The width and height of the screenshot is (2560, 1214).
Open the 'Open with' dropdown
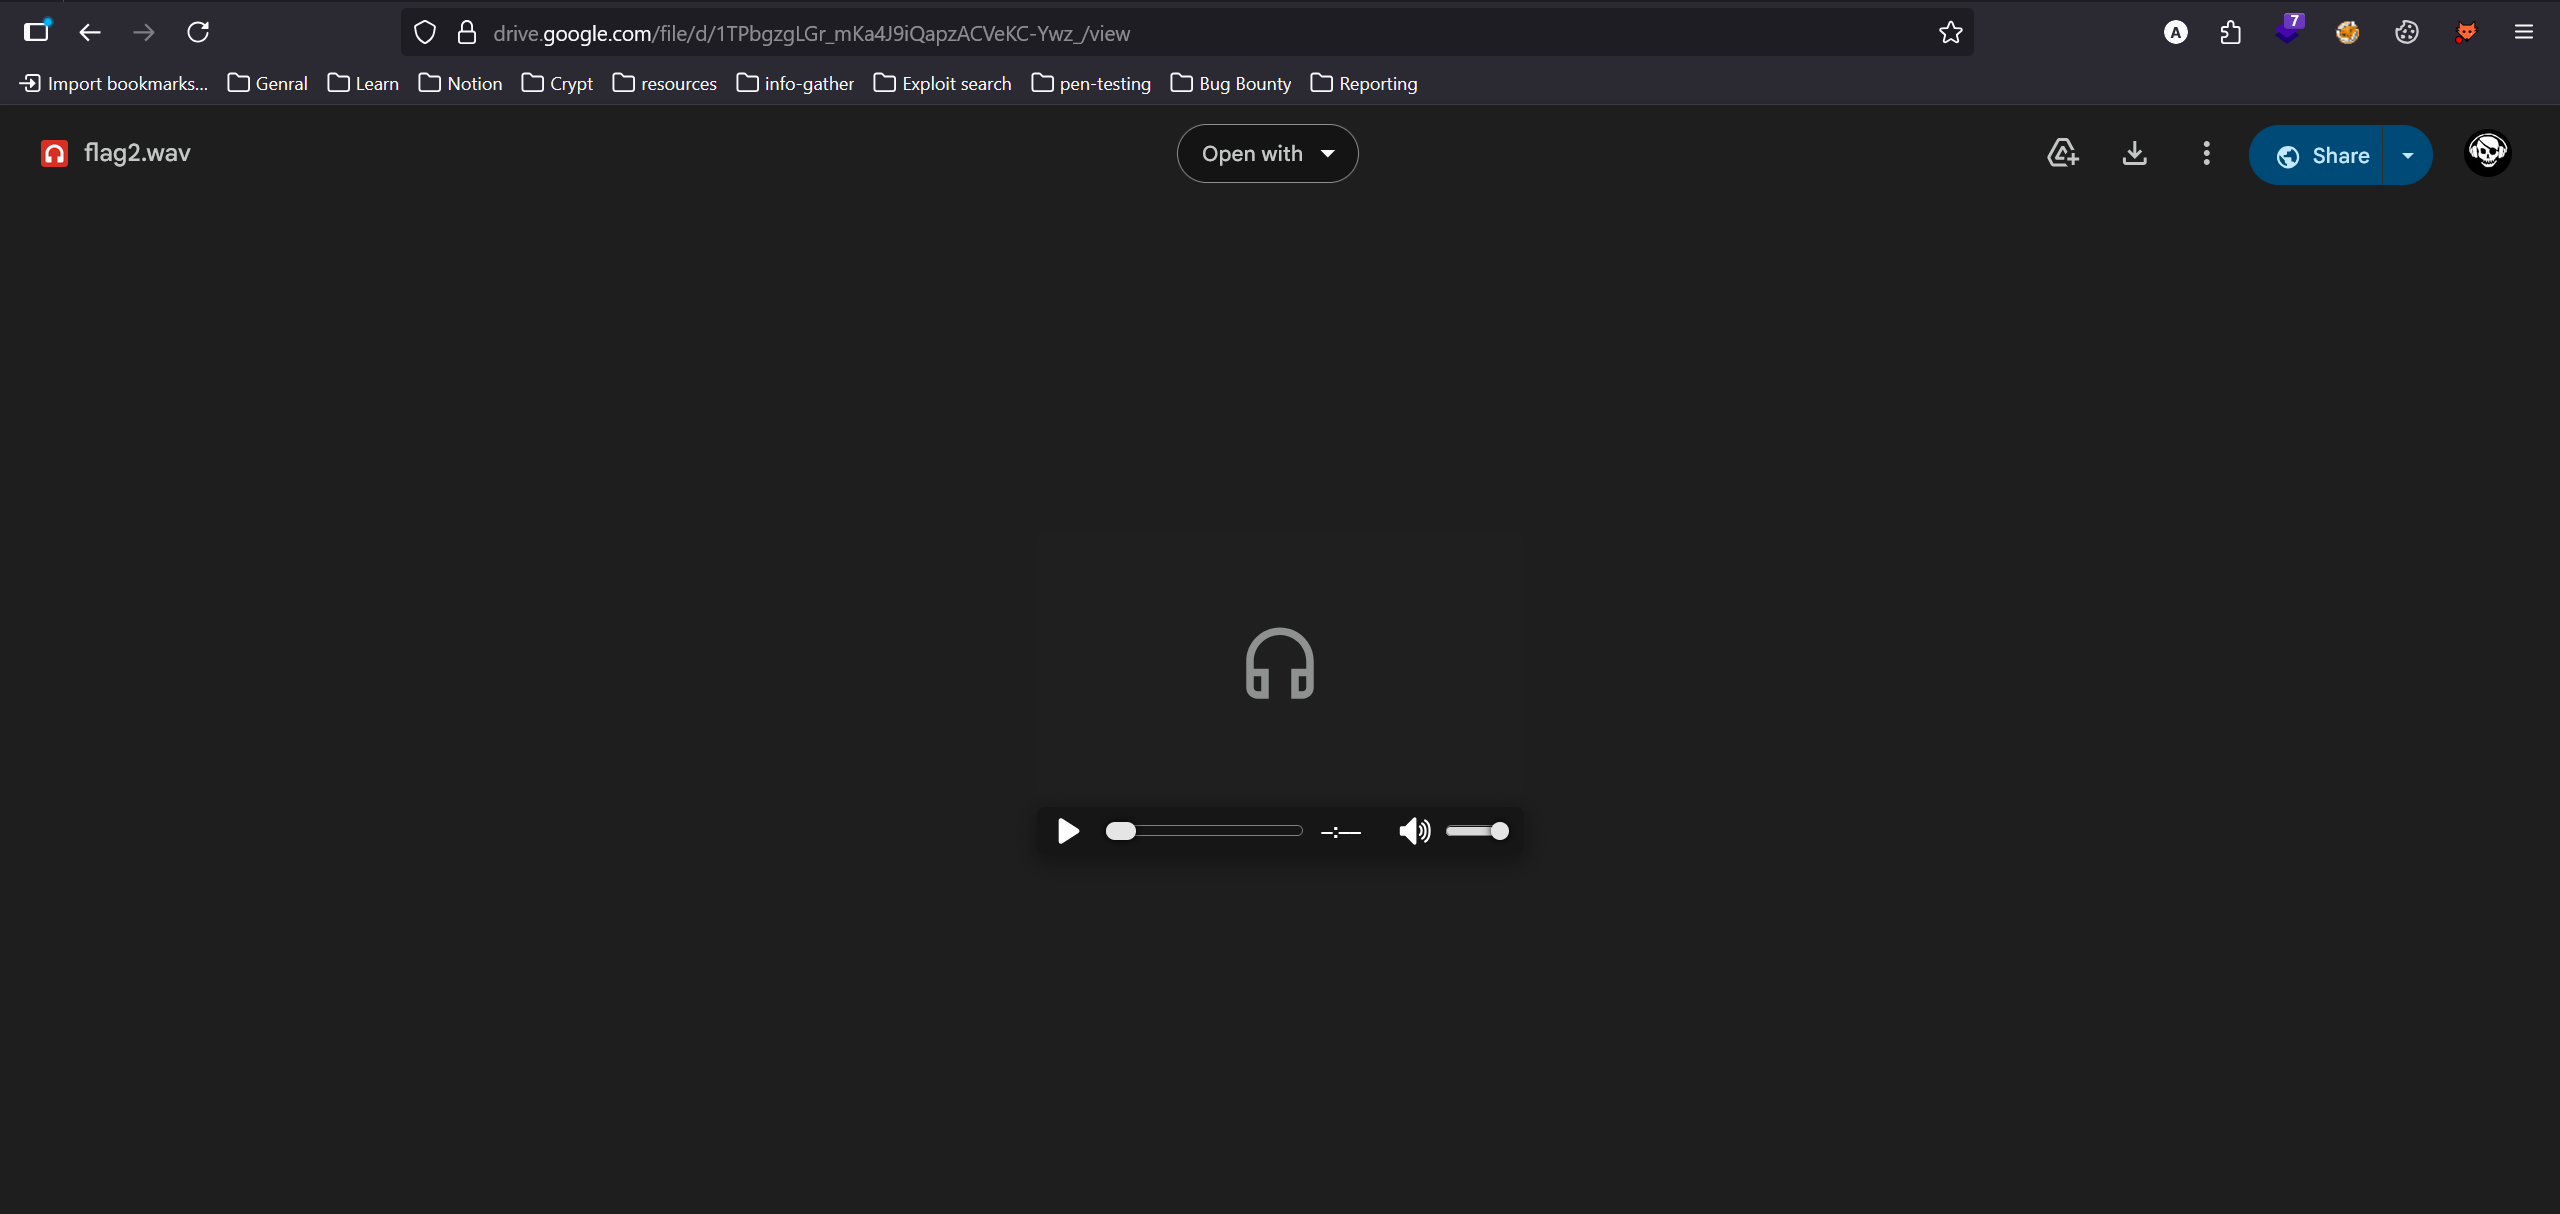pyautogui.click(x=1267, y=153)
